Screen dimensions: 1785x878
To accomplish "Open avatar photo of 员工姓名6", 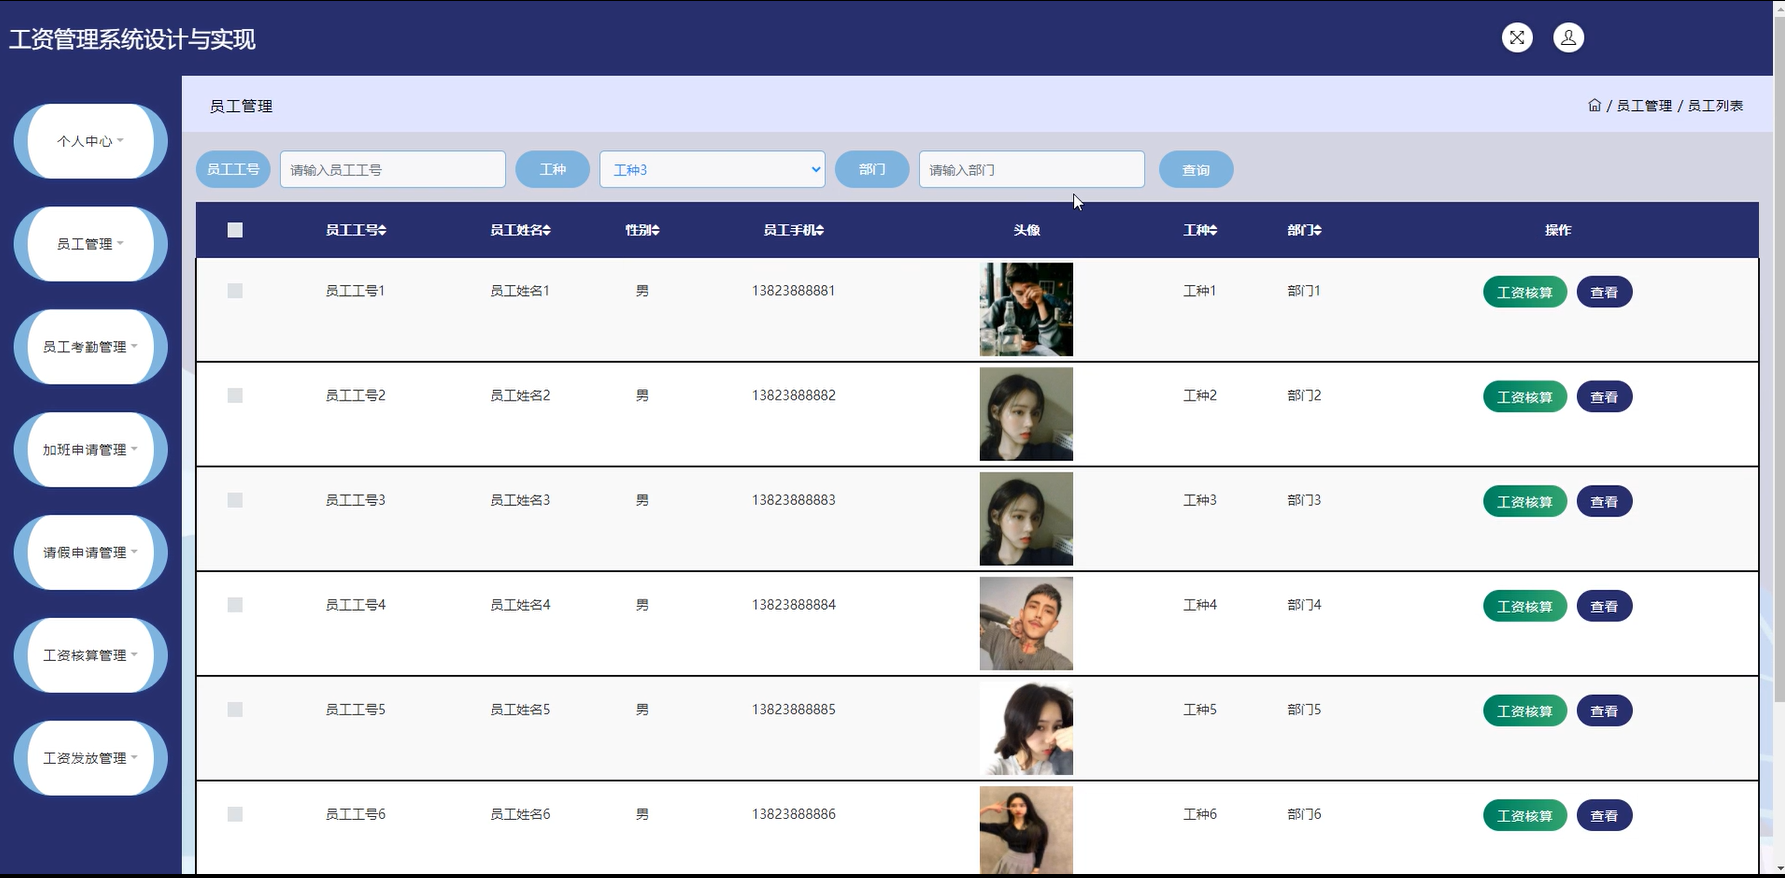I will click(1026, 830).
